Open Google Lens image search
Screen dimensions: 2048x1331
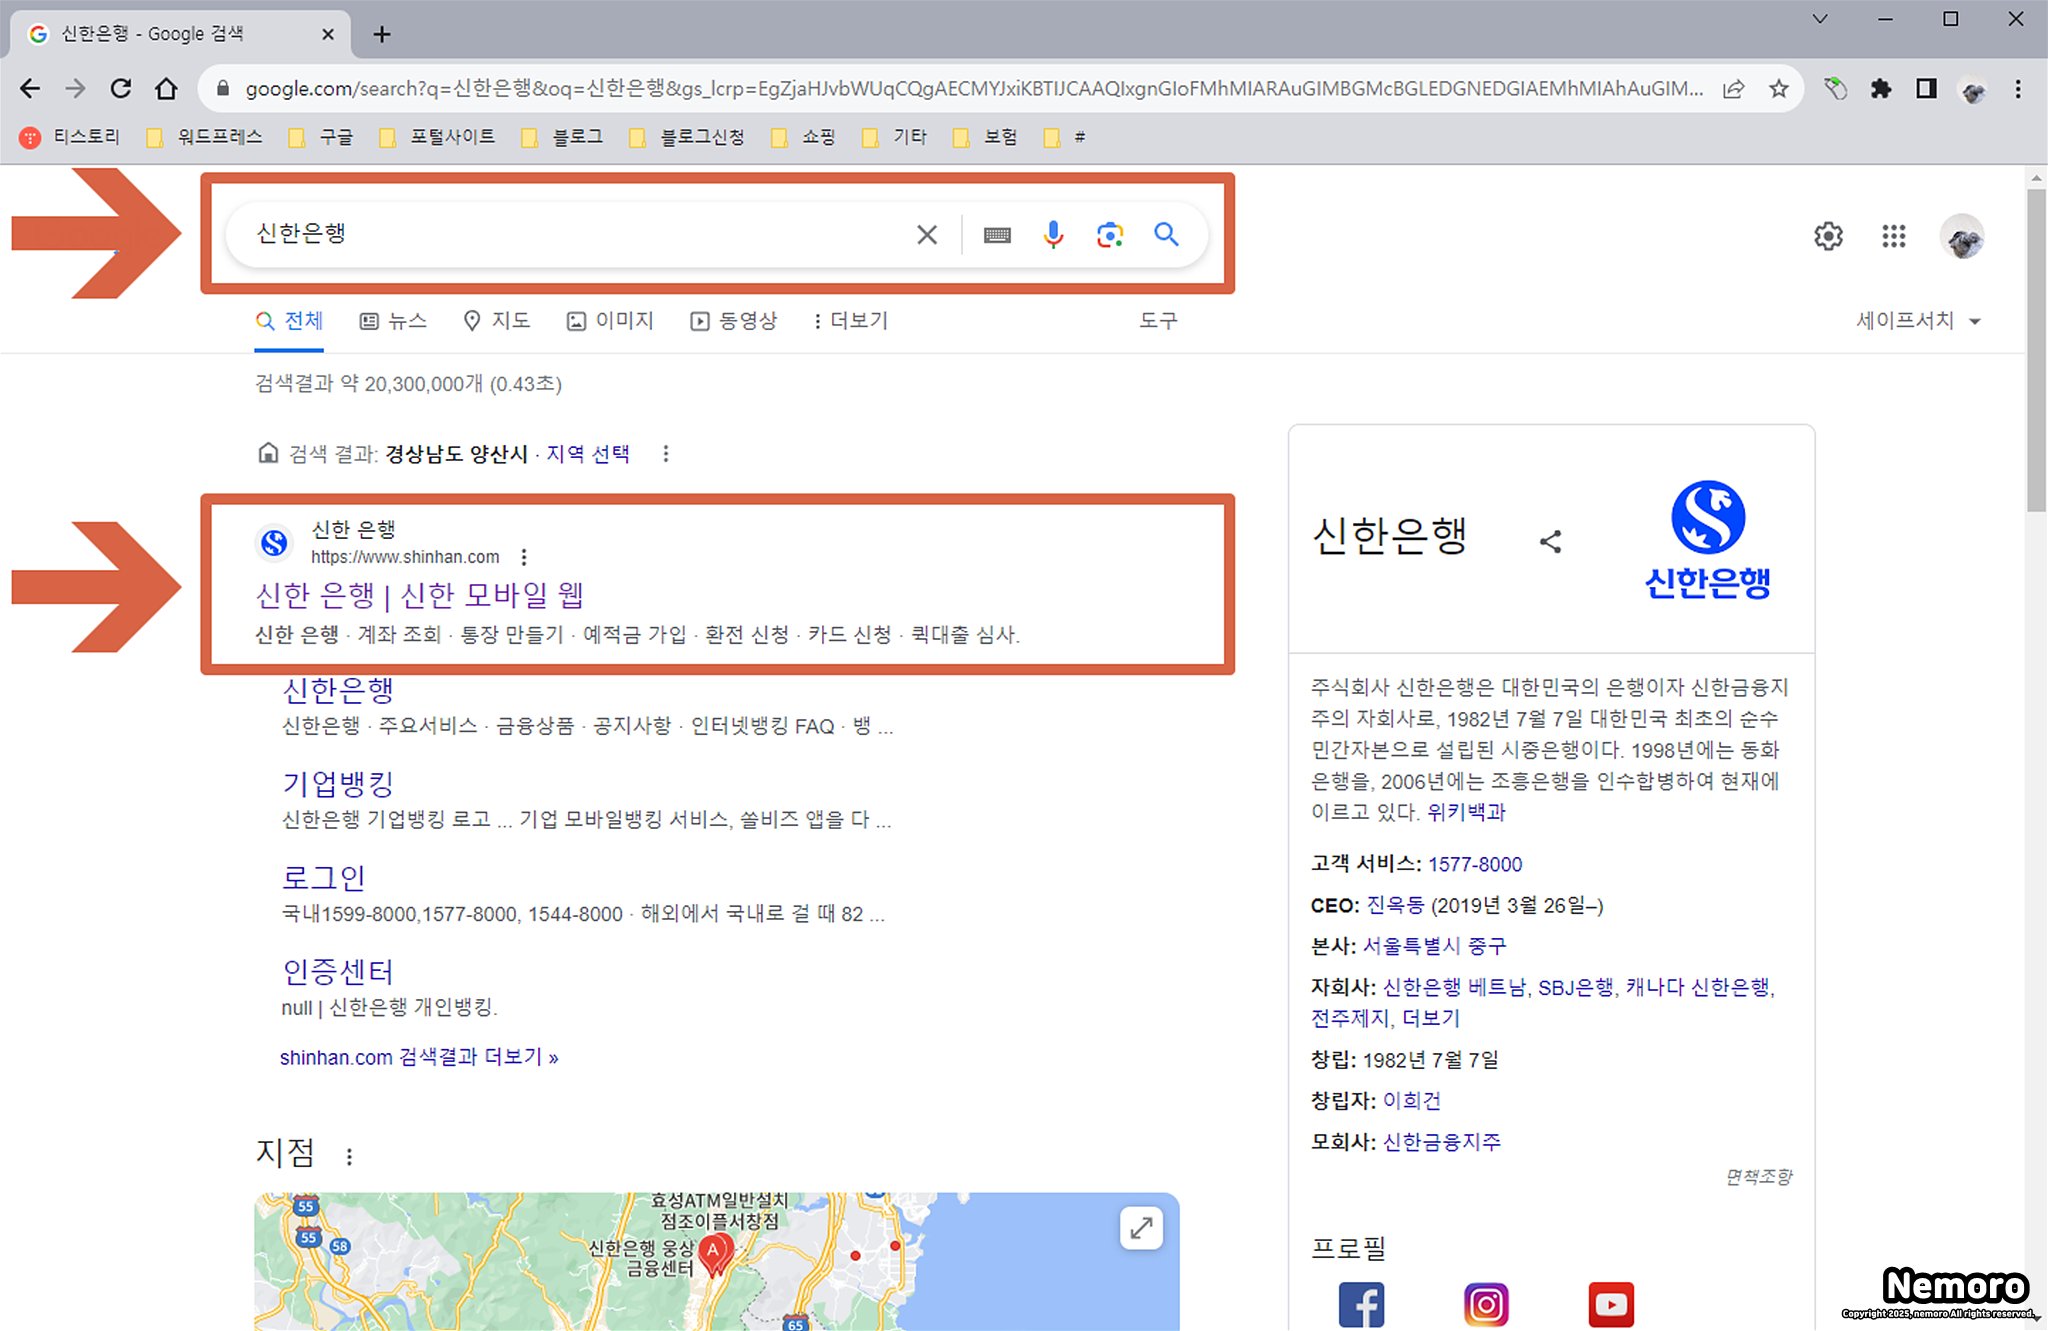coord(1109,234)
